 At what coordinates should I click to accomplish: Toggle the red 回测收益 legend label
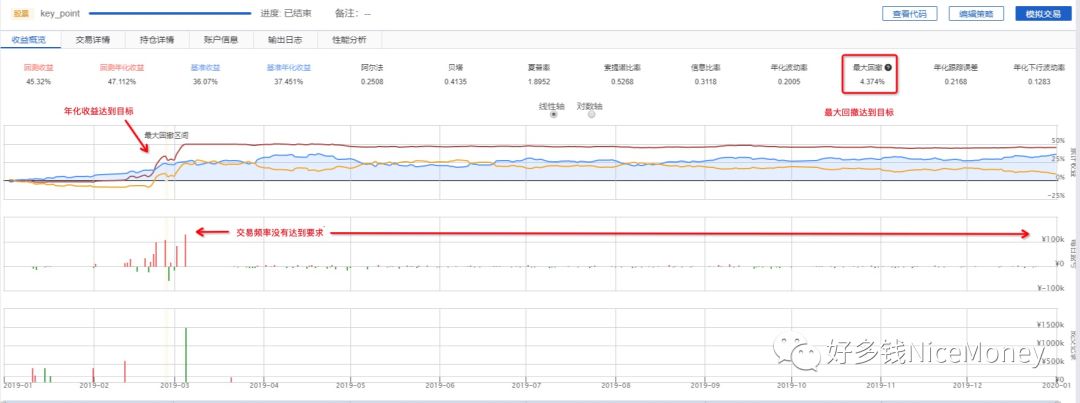coord(39,68)
